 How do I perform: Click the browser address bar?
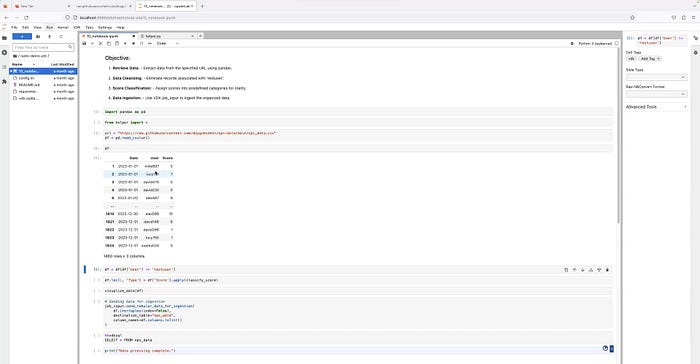point(348,17)
